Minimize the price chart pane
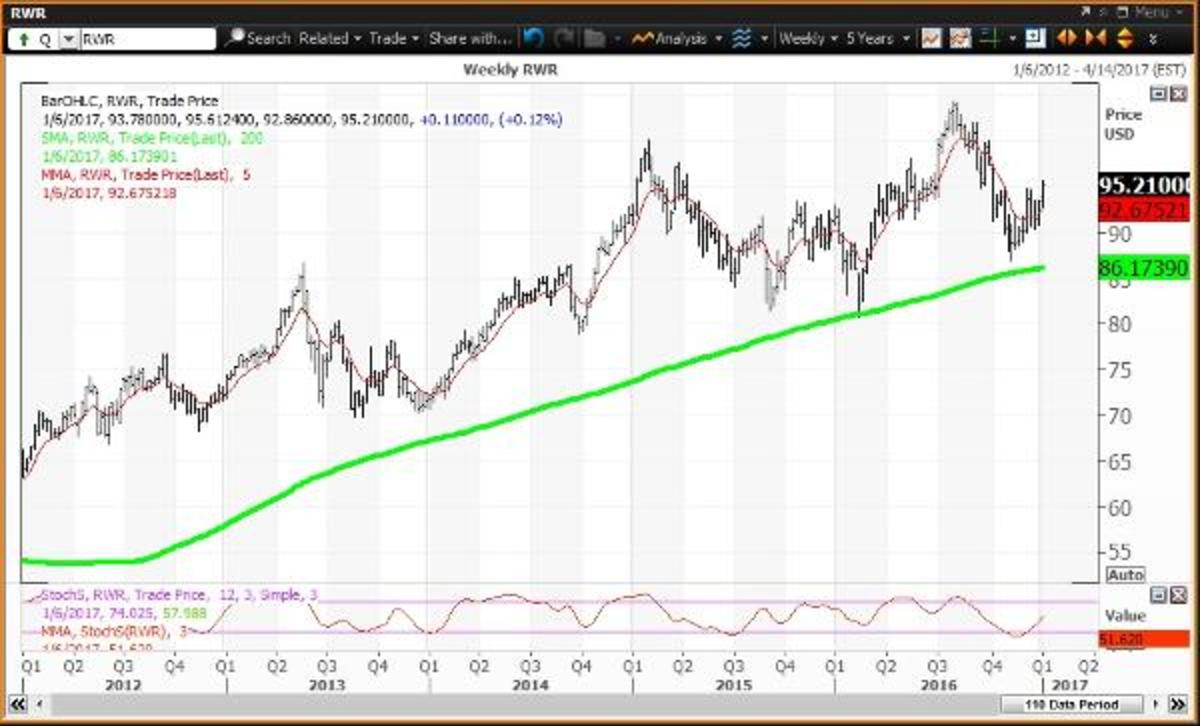Viewport: 1200px width, 726px height. (x=1158, y=93)
